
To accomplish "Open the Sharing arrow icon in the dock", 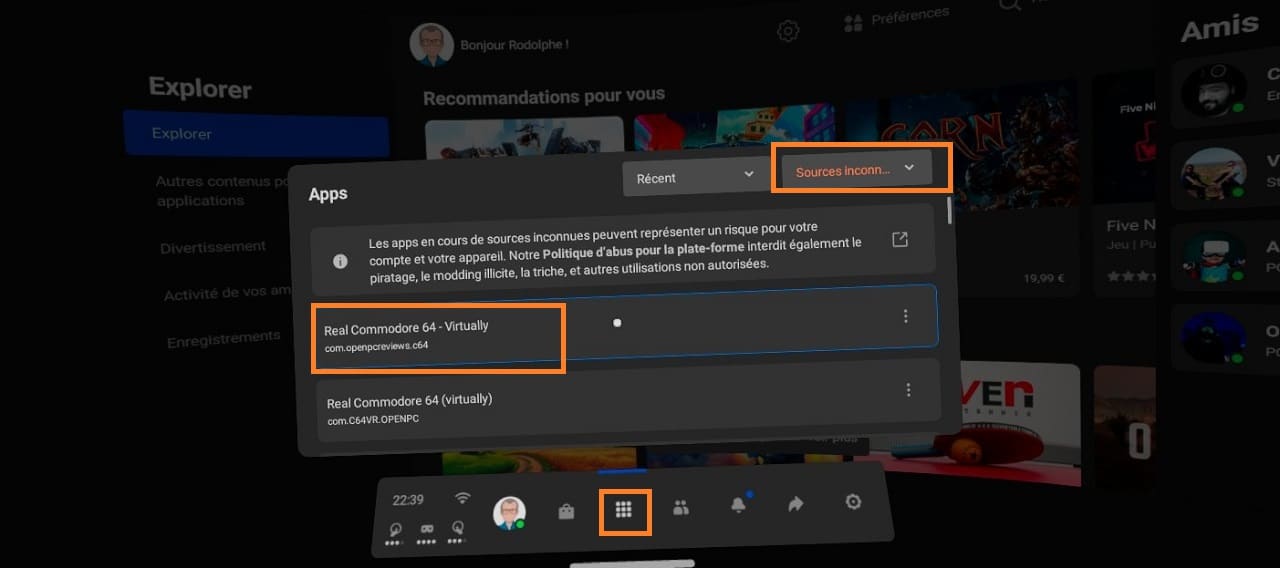I will pyautogui.click(x=796, y=504).
